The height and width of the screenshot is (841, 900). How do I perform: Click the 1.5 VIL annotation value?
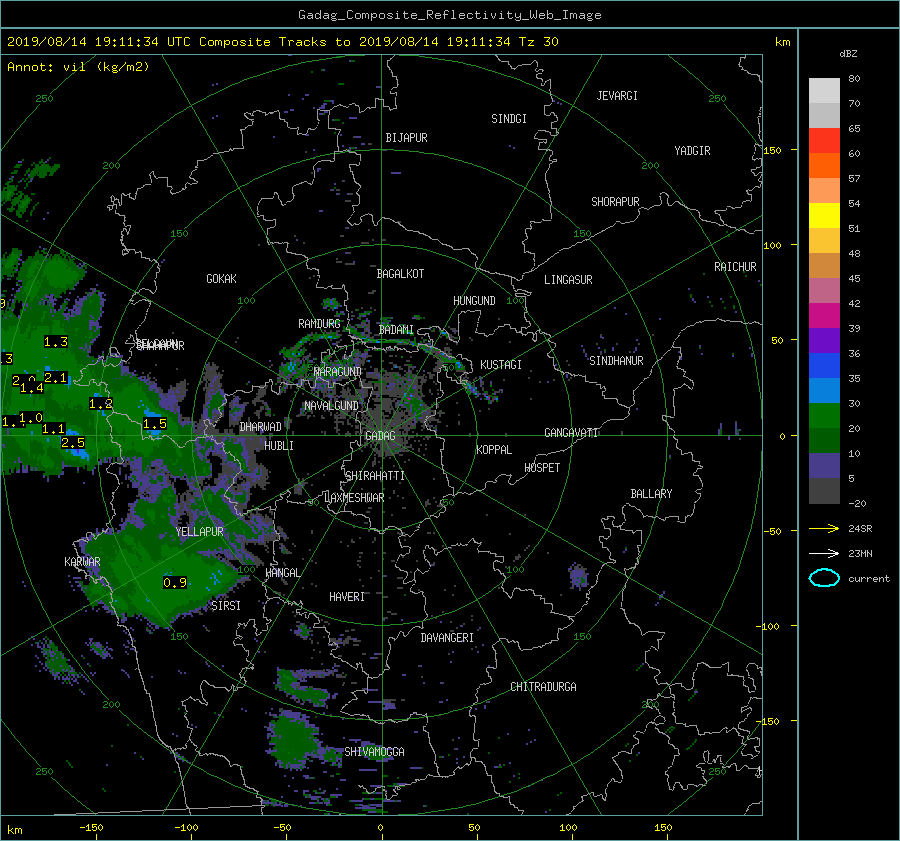click(155, 424)
